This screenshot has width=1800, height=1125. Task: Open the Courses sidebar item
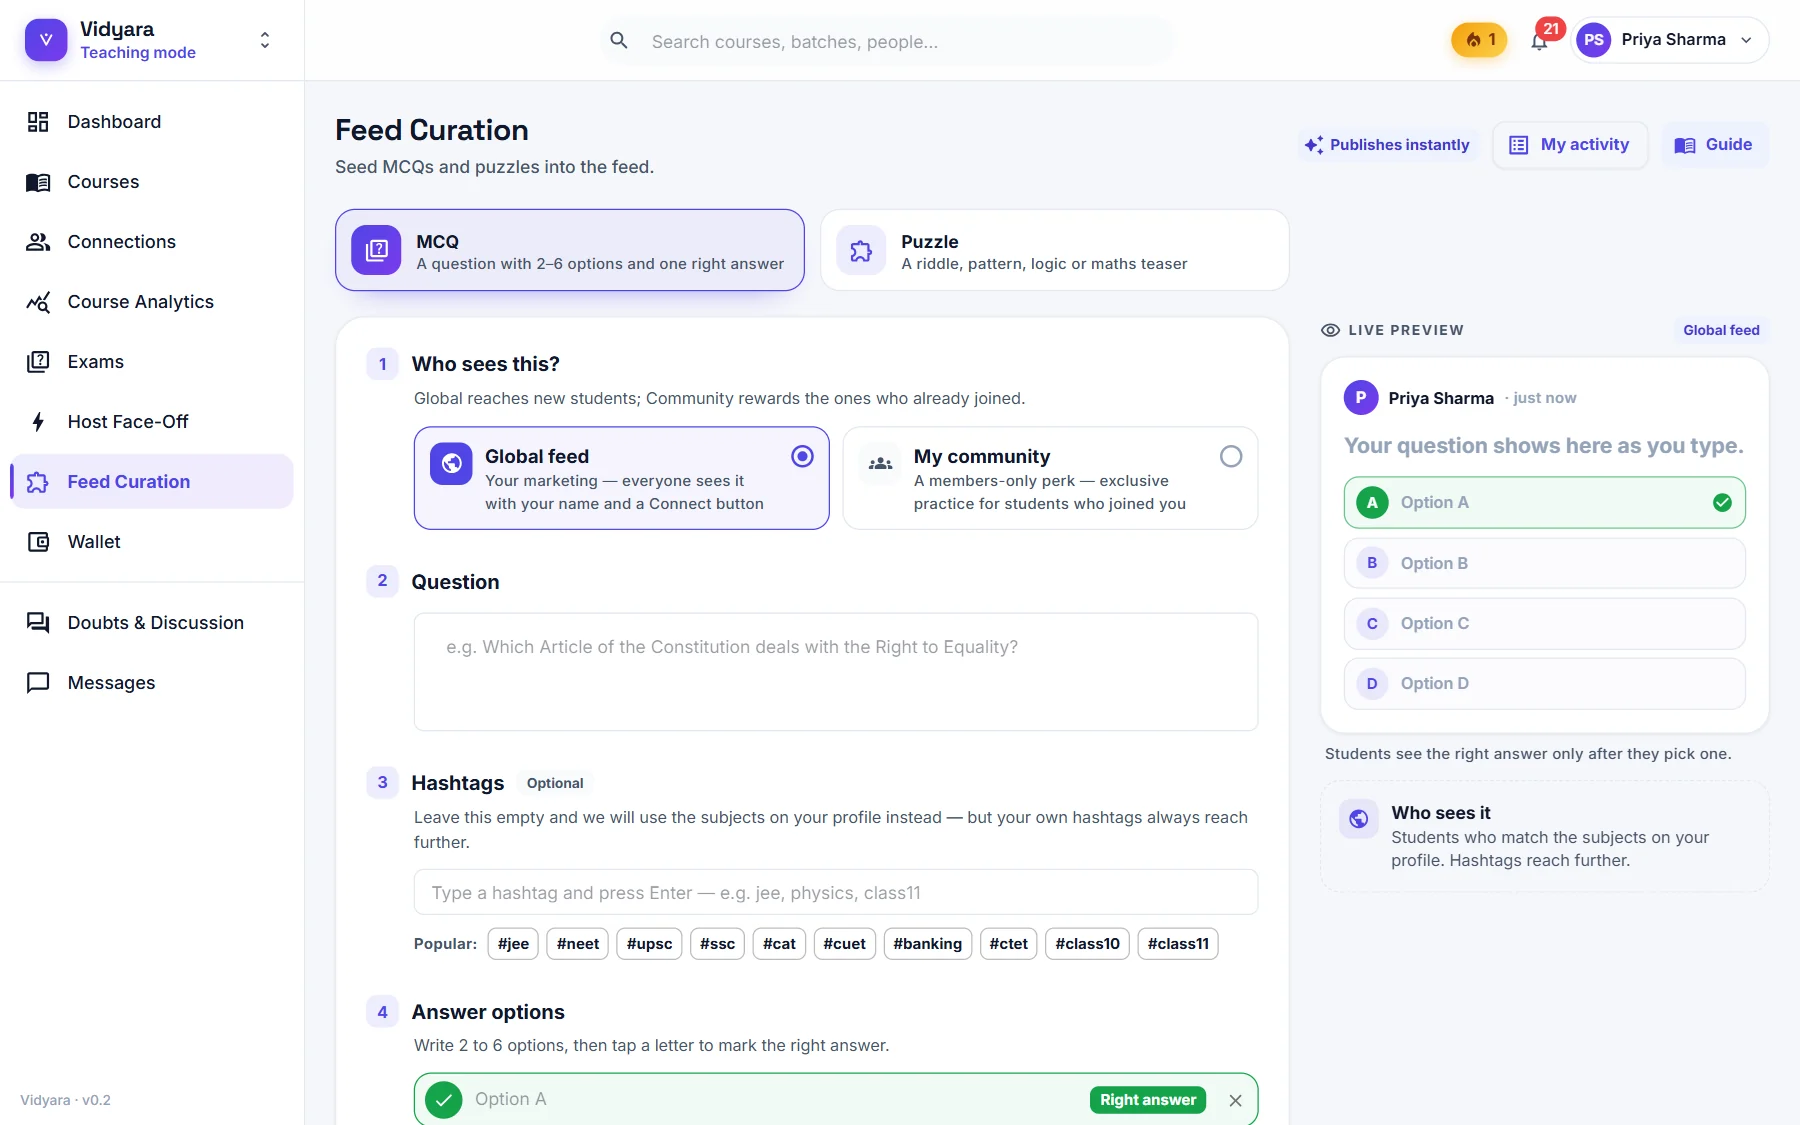(x=152, y=182)
